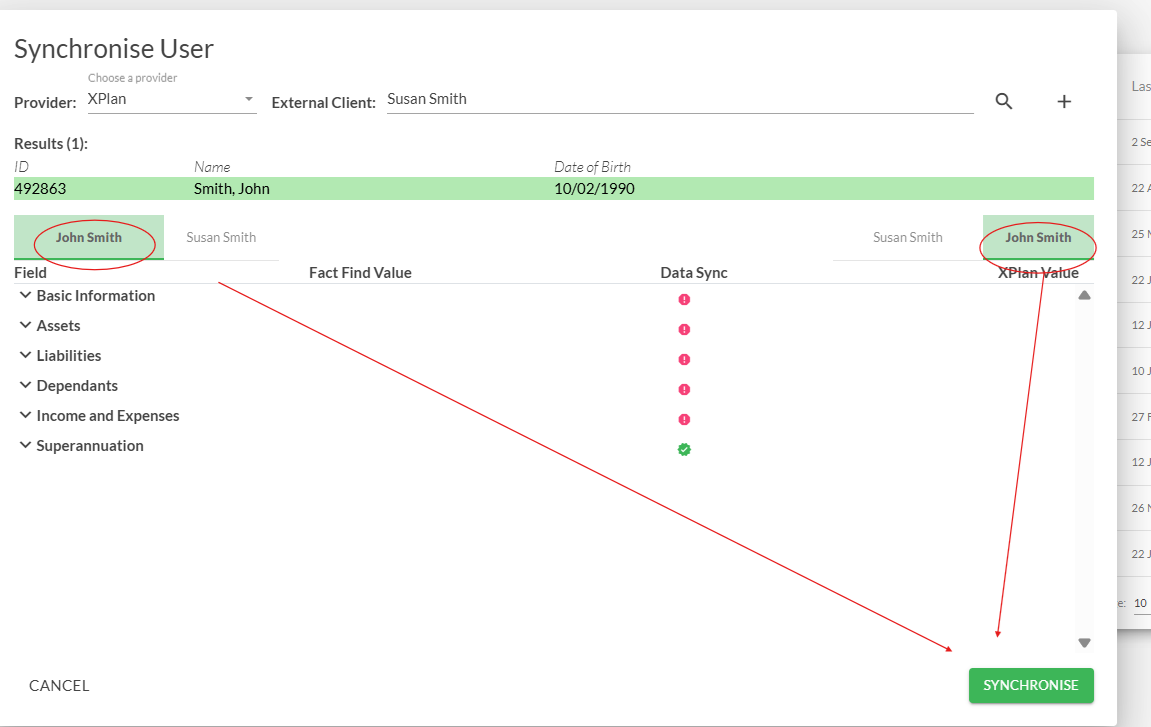
Task: Click the Cancel button
Action: (x=59, y=685)
